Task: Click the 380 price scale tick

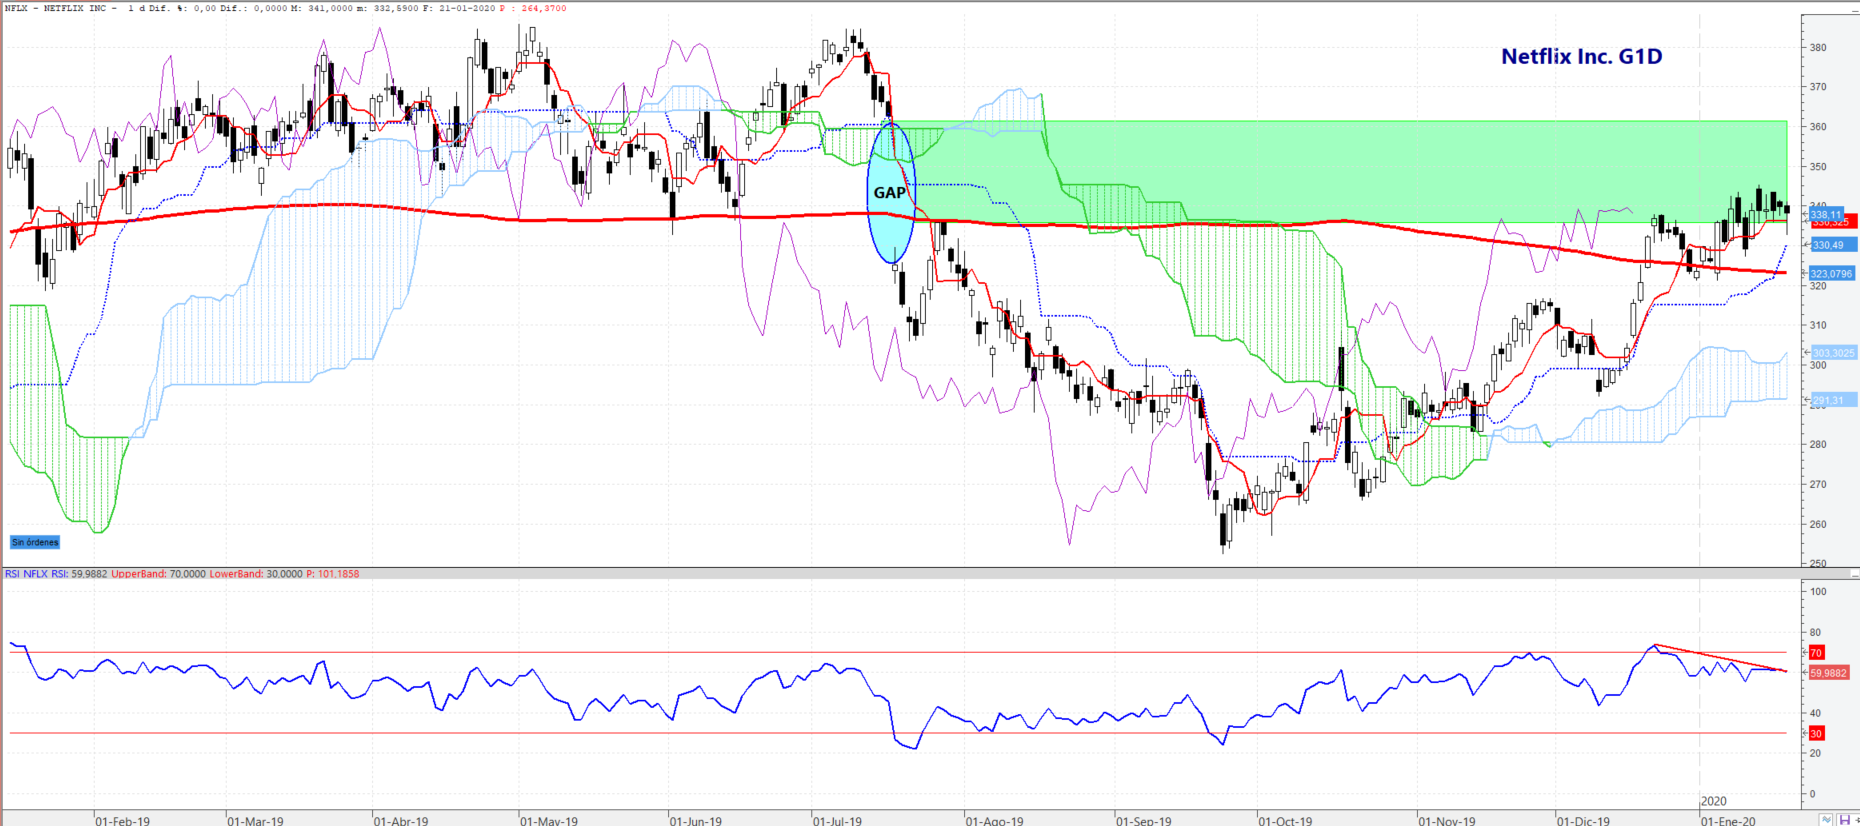Action: pos(1818,47)
